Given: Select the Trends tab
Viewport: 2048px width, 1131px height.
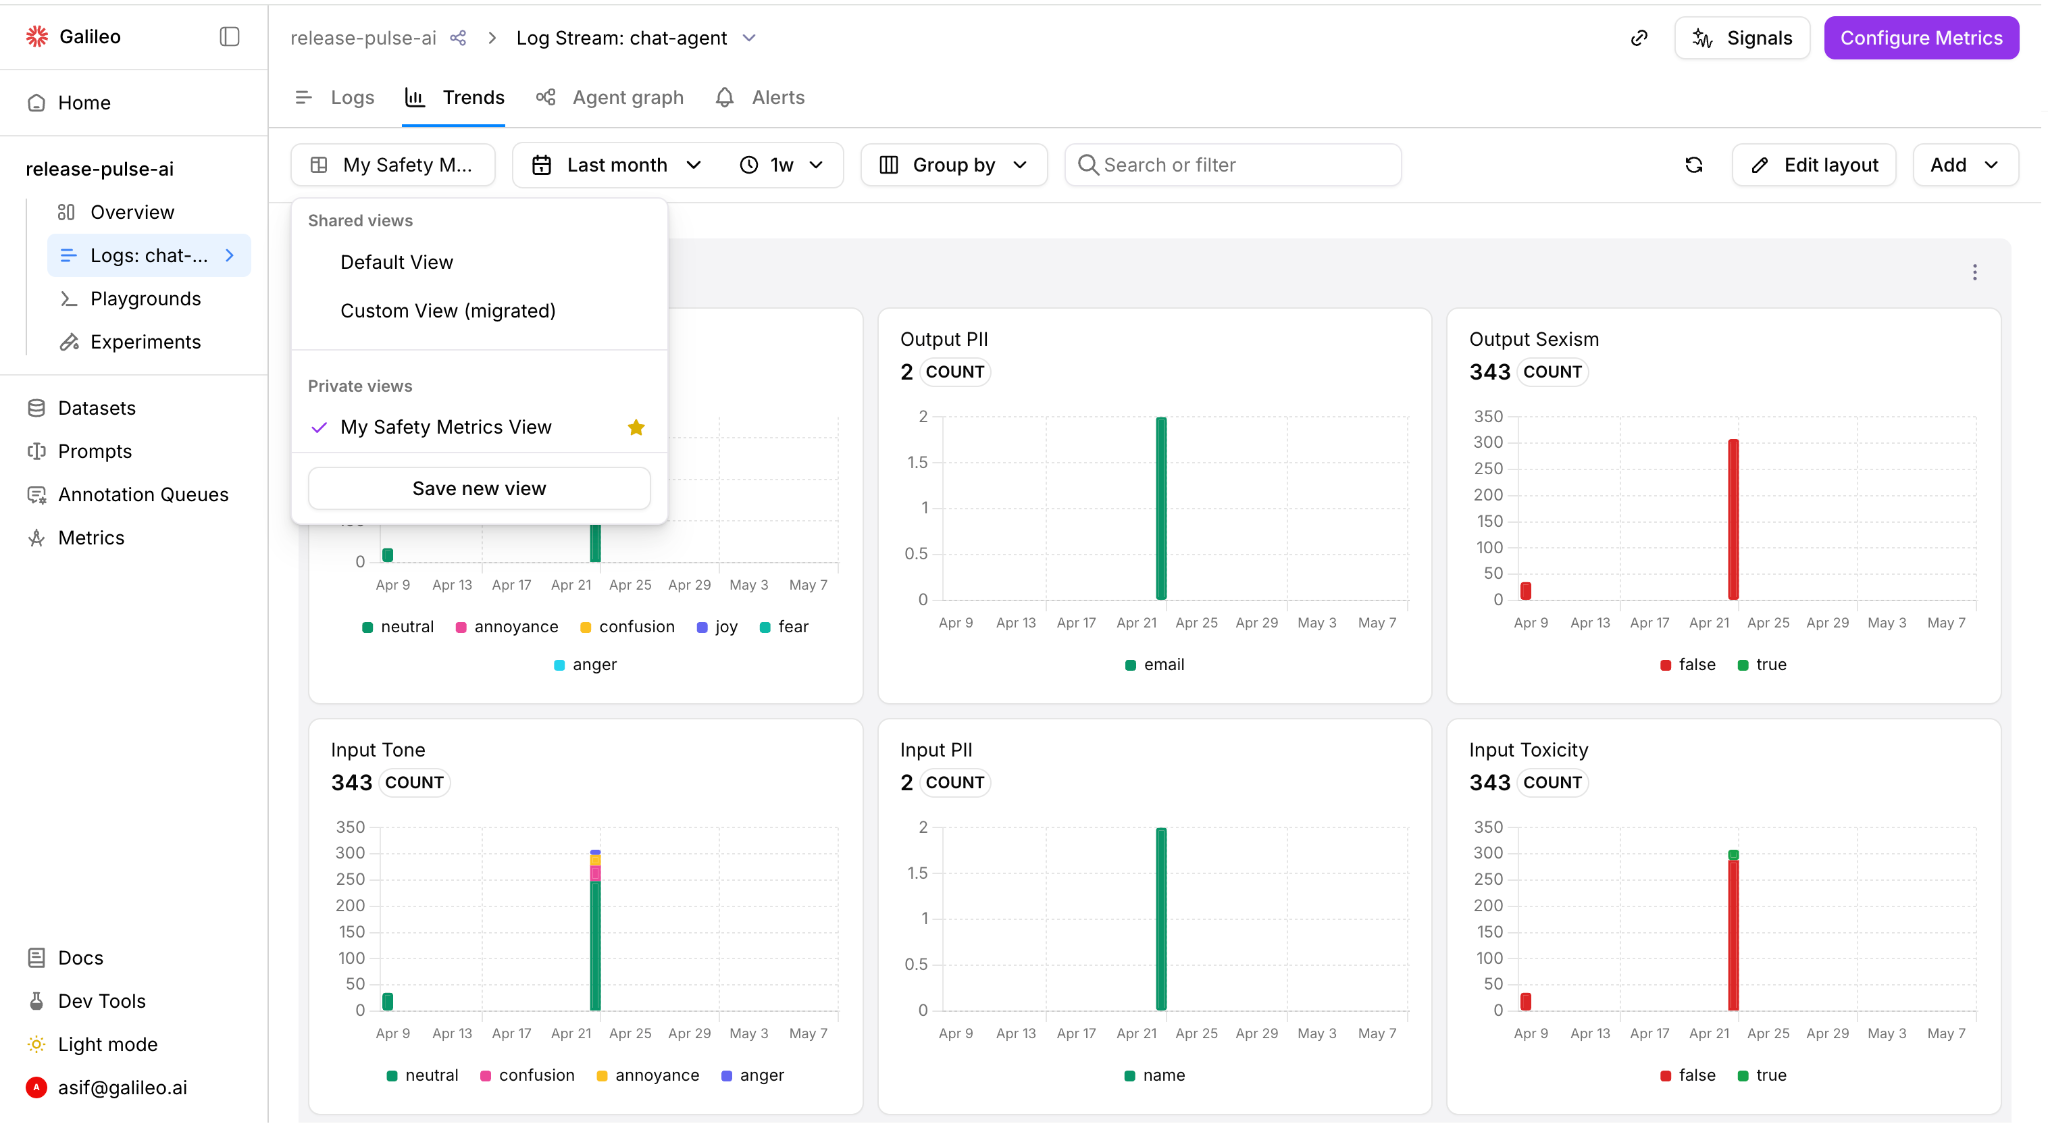Looking at the screenshot, I should point(454,97).
